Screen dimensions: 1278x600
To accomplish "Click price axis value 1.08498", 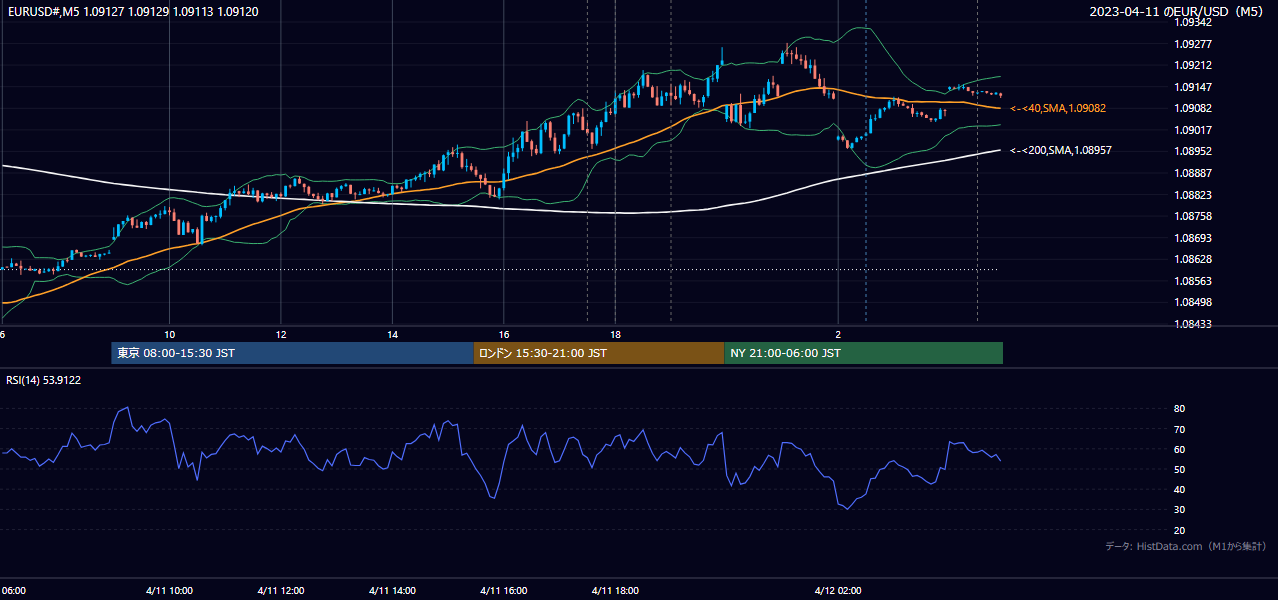I will 1193,302.
